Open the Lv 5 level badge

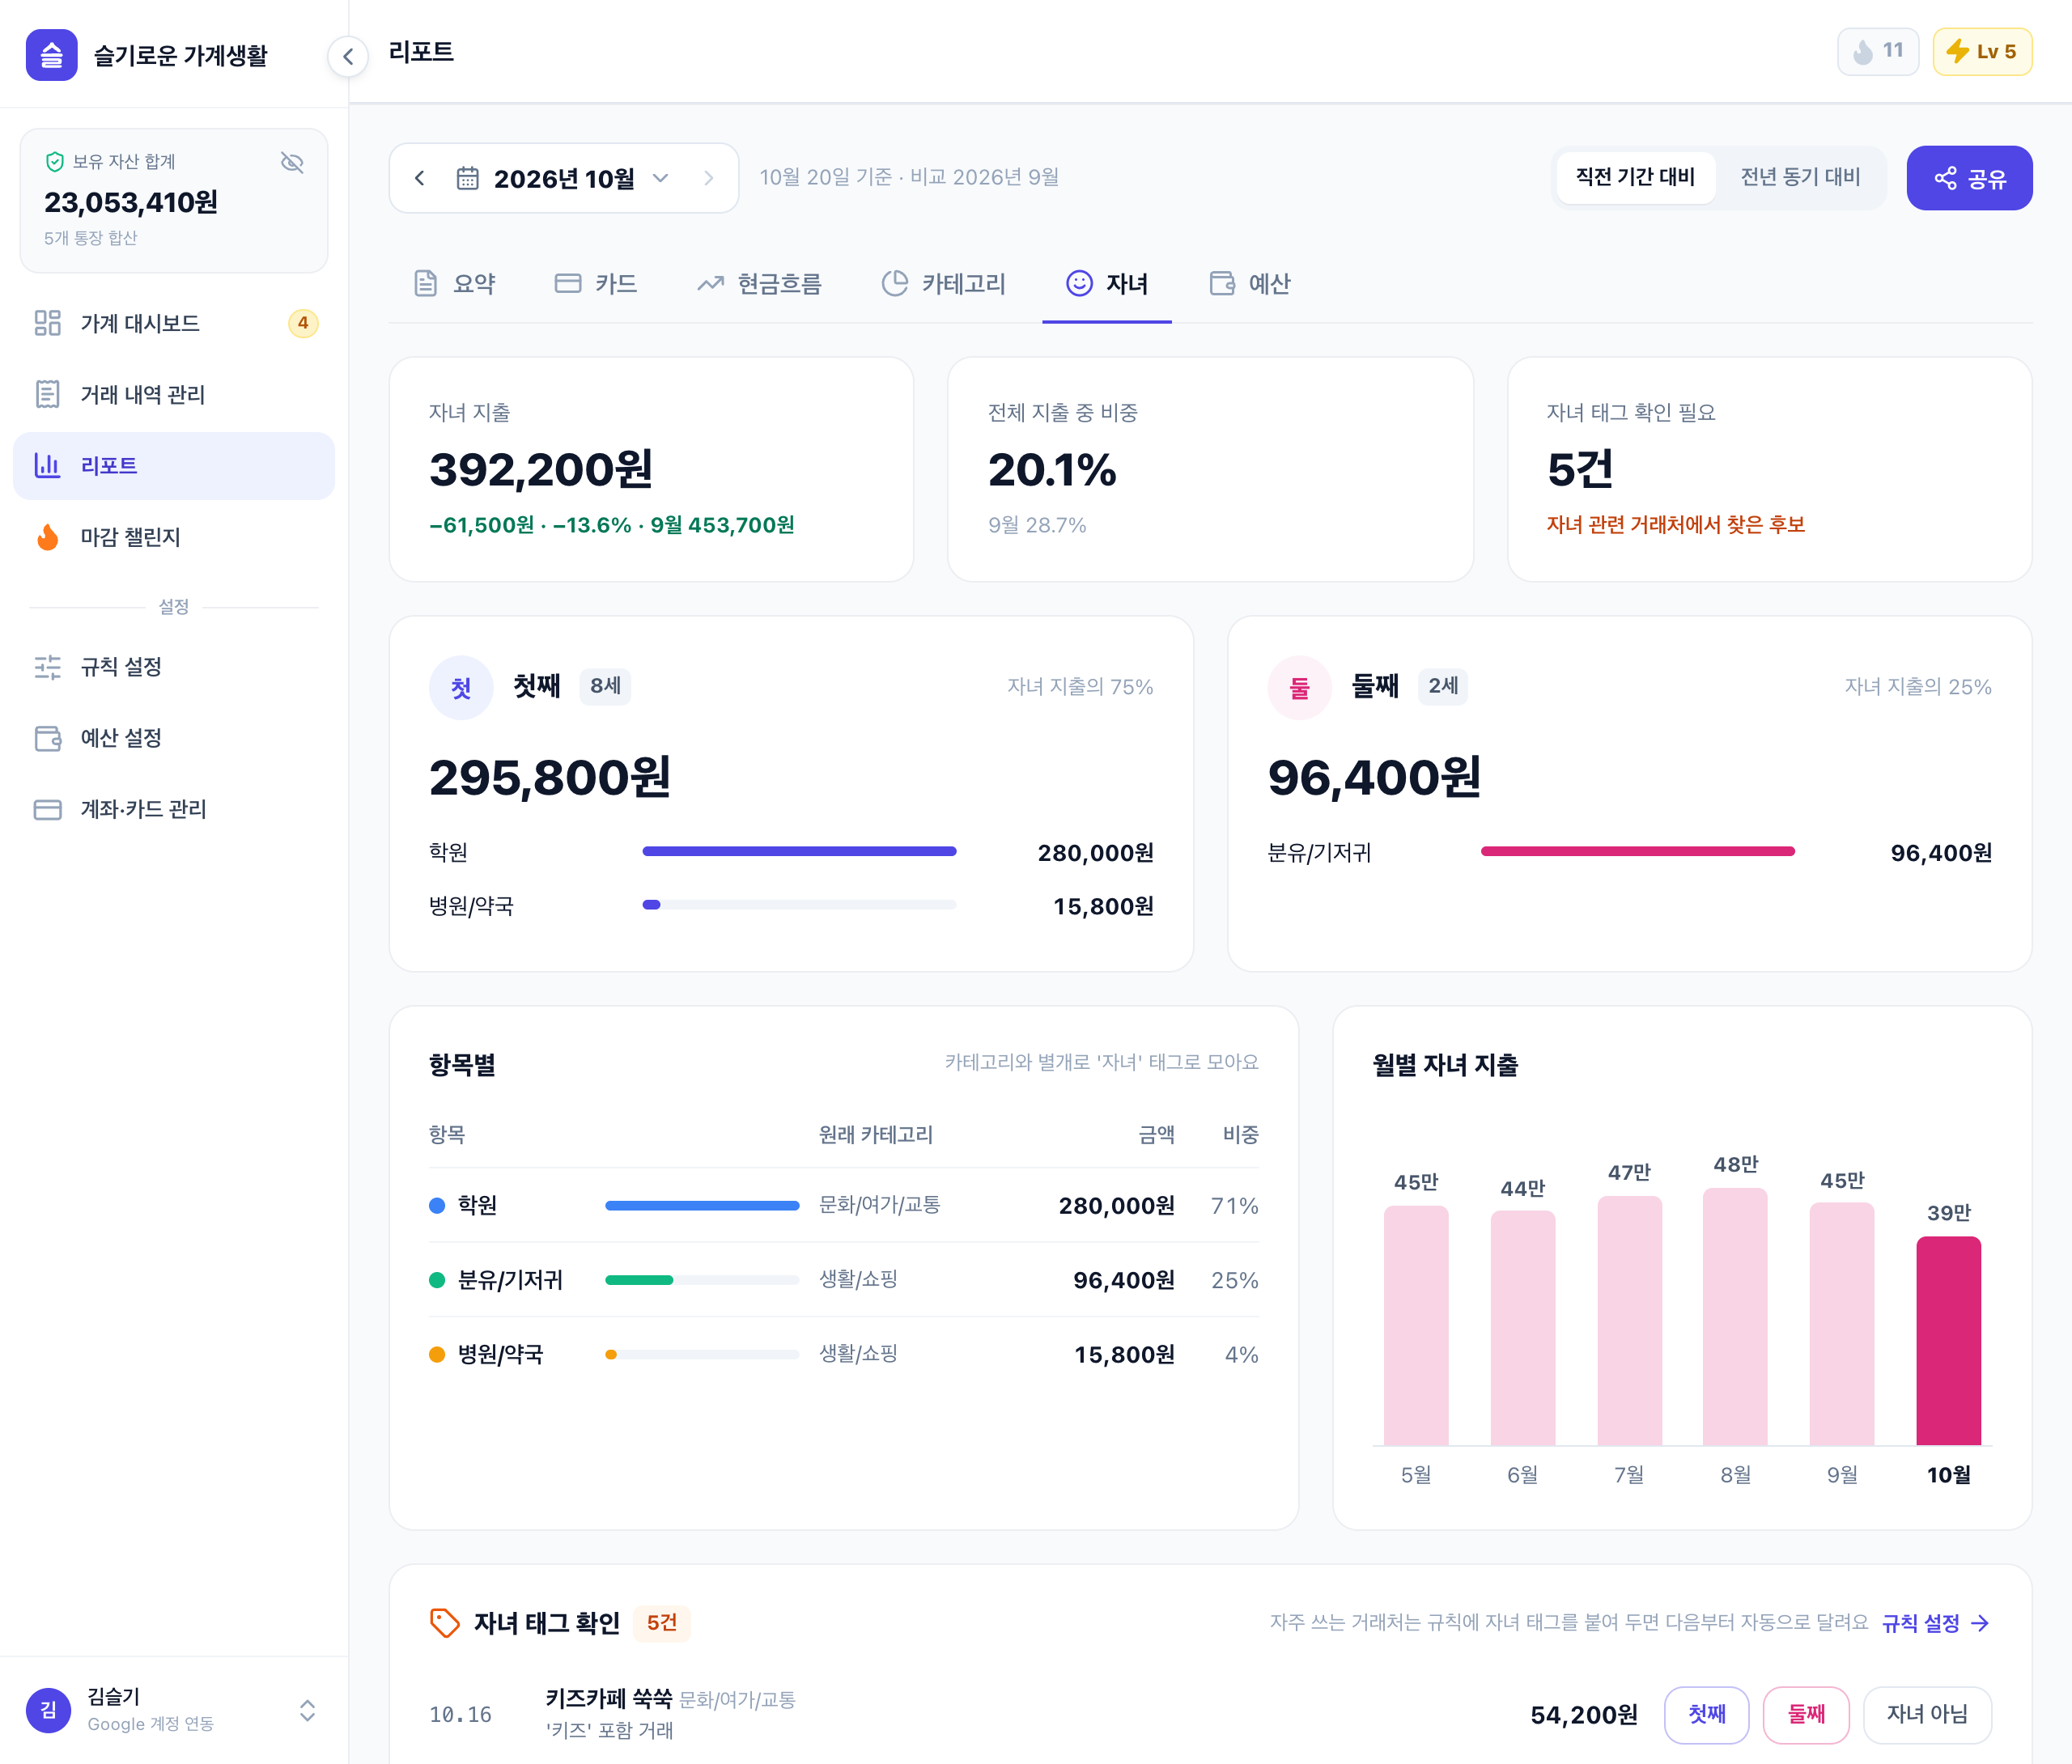pos(1982,52)
